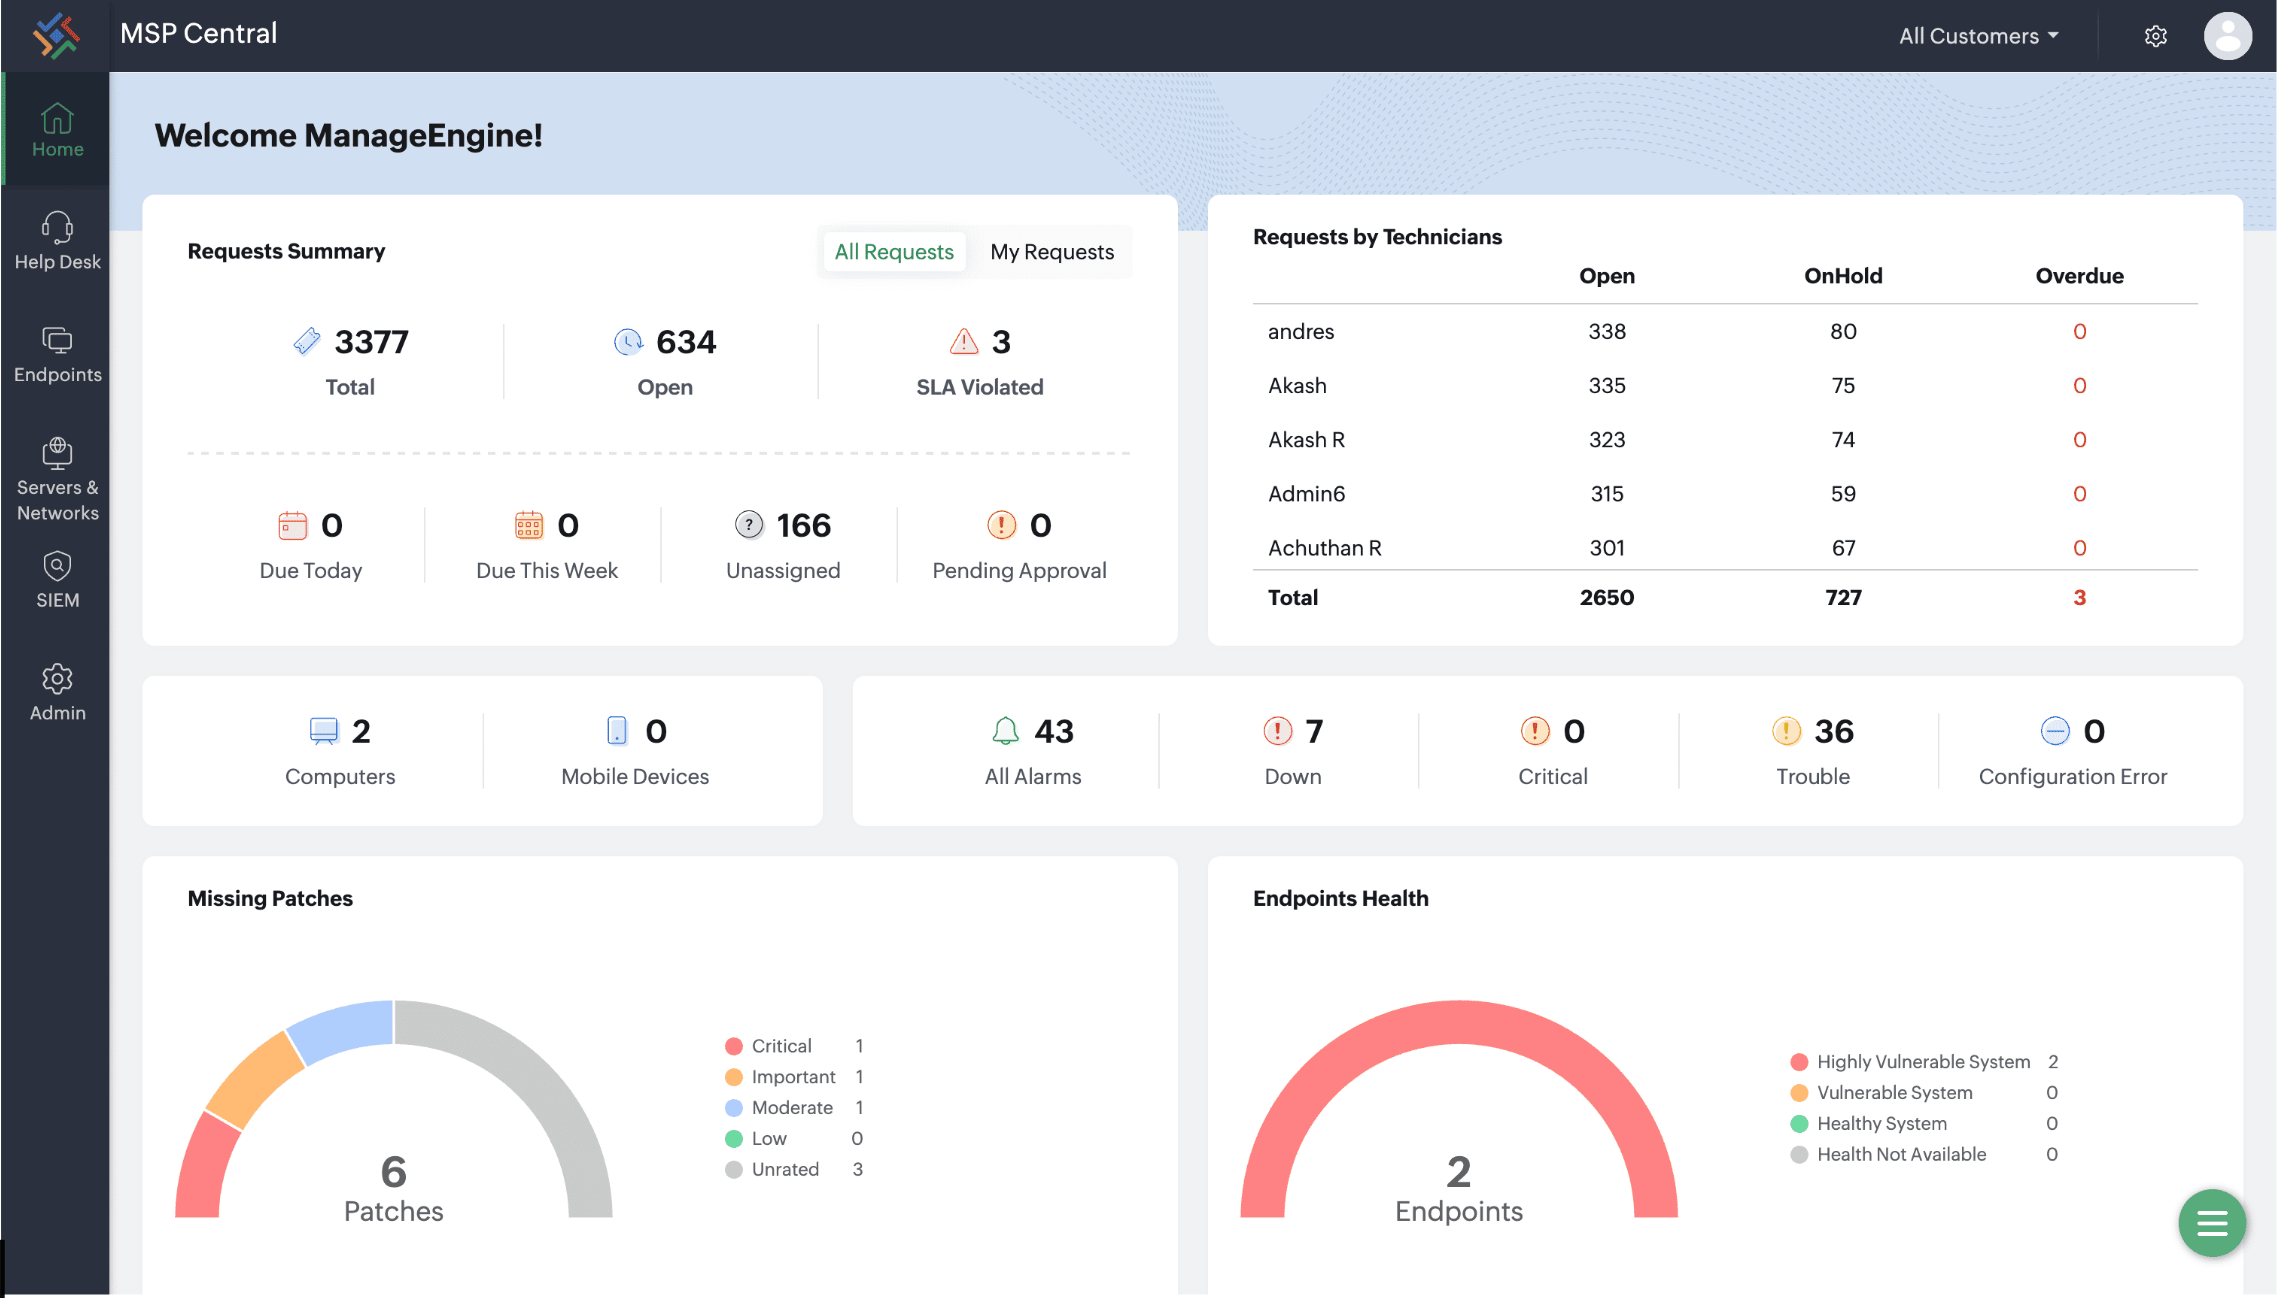Open the 36 Trouble alarms count
2278x1298 pixels.
point(1834,731)
